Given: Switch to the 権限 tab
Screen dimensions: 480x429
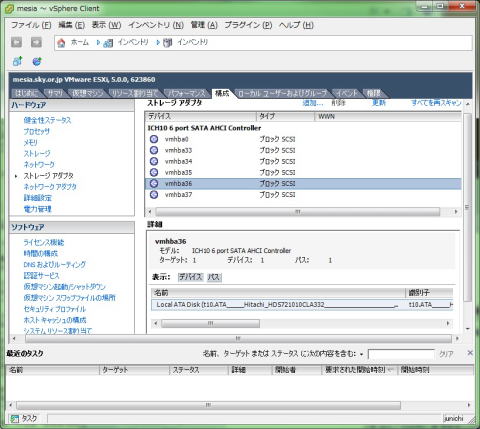Looking at the screenshot, I should pyautogui.click(x=374, y=93).
